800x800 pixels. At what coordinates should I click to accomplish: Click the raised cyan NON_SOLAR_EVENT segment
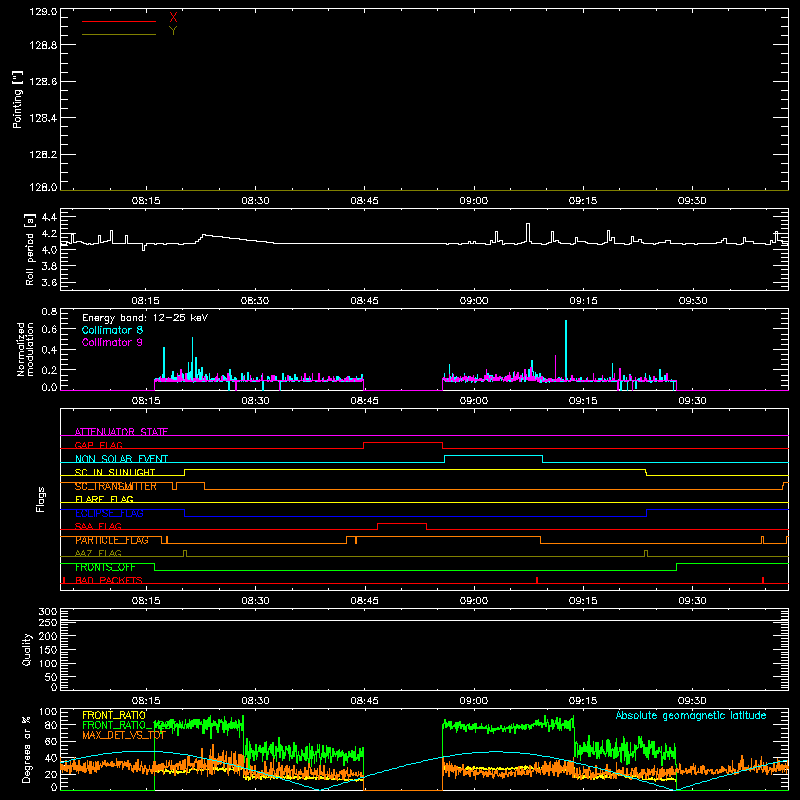pyautogui.click(x=493, y=456)
